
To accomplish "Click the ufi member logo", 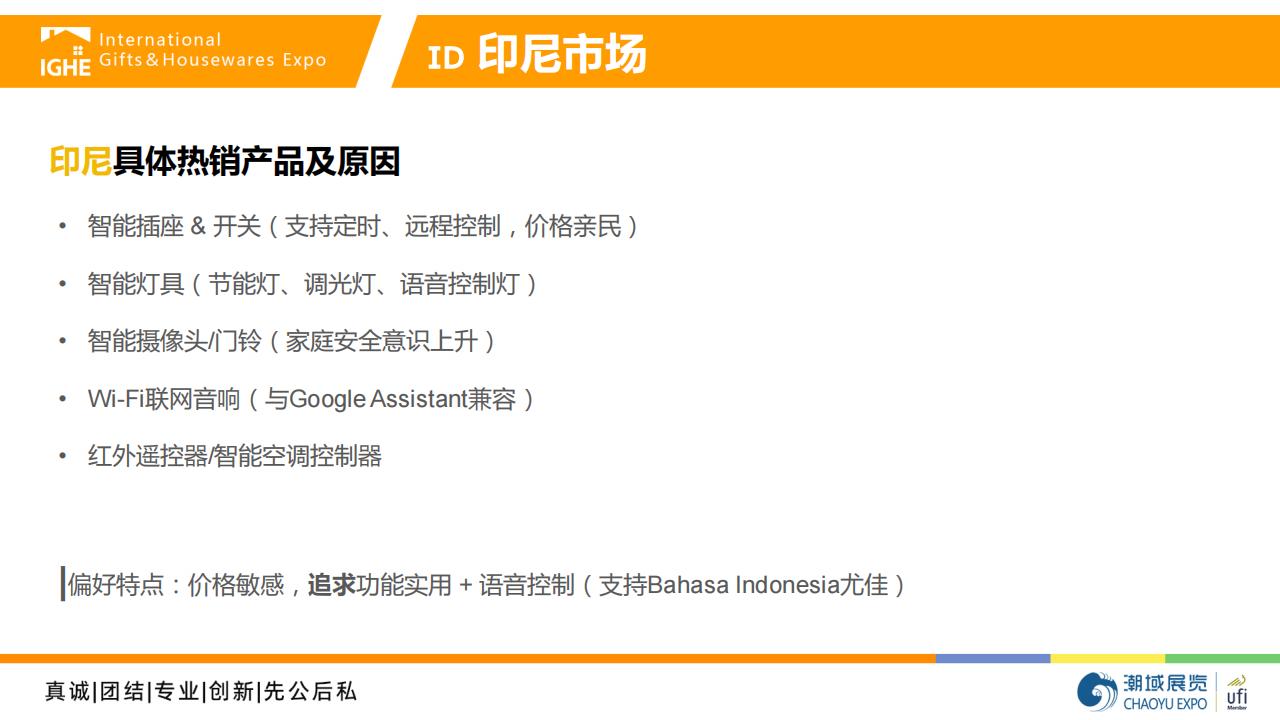I will click(x=1237, y=691).
